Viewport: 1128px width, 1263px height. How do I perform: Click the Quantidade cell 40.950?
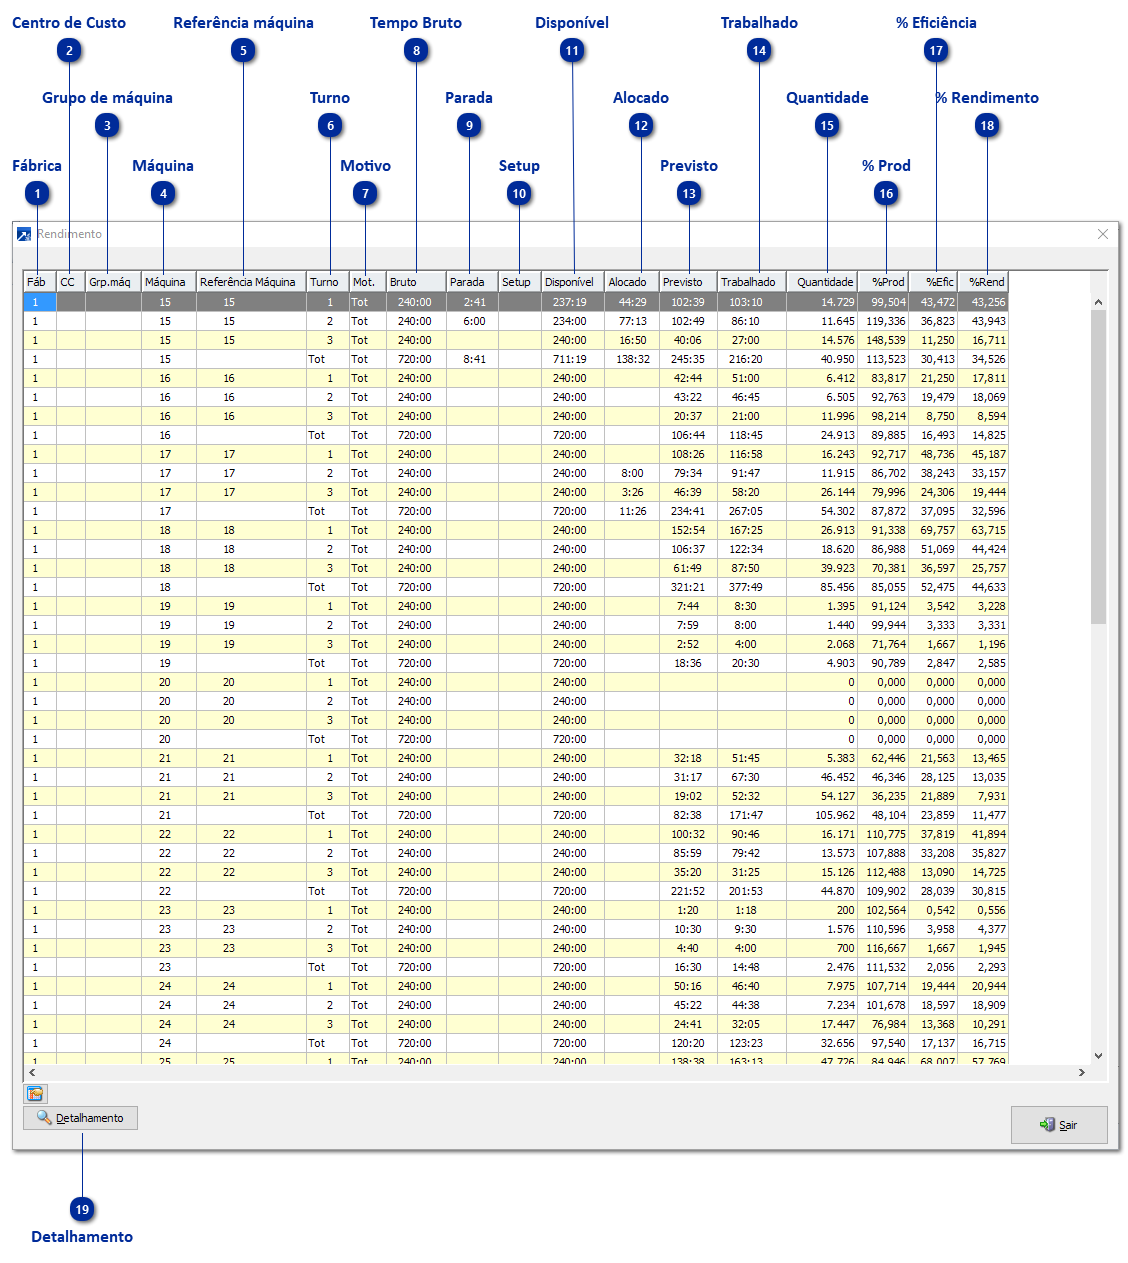pyautogui.click(x=822, y=359)
